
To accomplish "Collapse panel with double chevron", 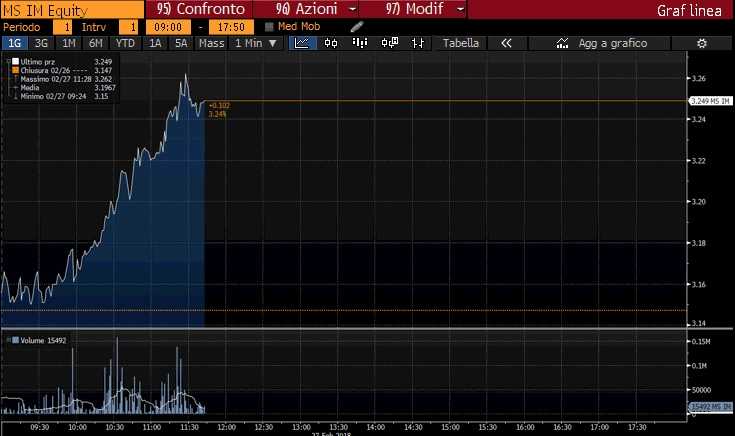I will (x=506, y=43).
